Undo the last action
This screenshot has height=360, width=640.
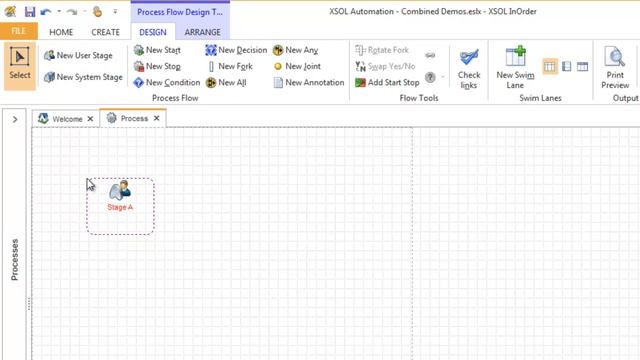point(46,12)
